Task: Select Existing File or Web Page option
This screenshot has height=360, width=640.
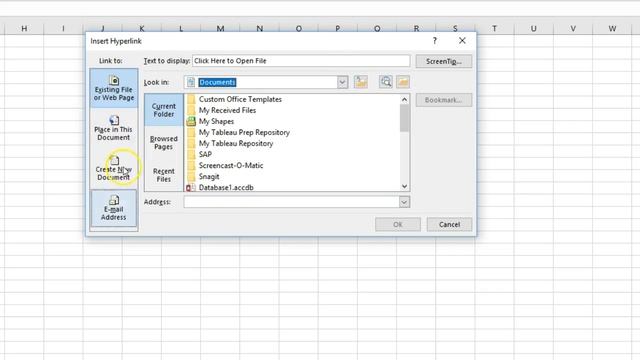Action: (x=114, y=88)
